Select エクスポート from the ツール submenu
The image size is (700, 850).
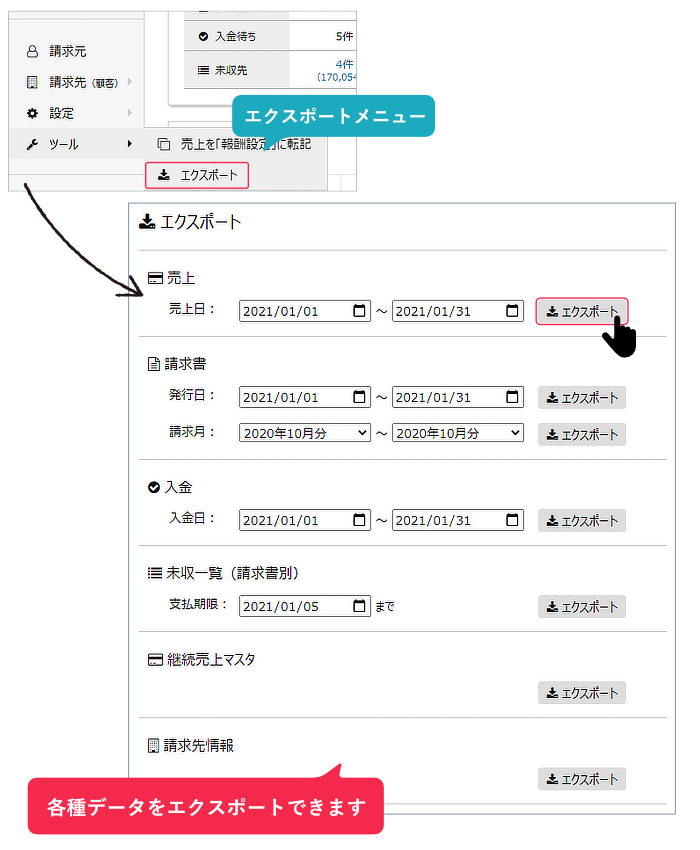tap(198, 176)
